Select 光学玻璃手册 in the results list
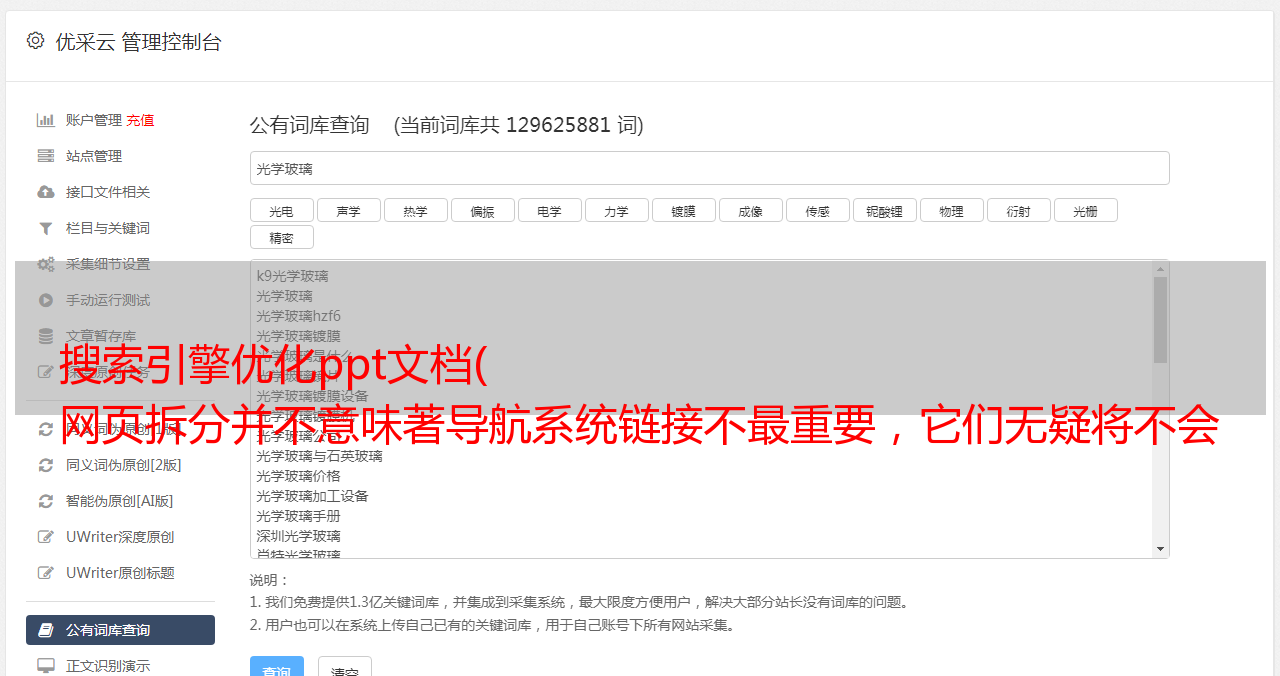 pos(298,516)
